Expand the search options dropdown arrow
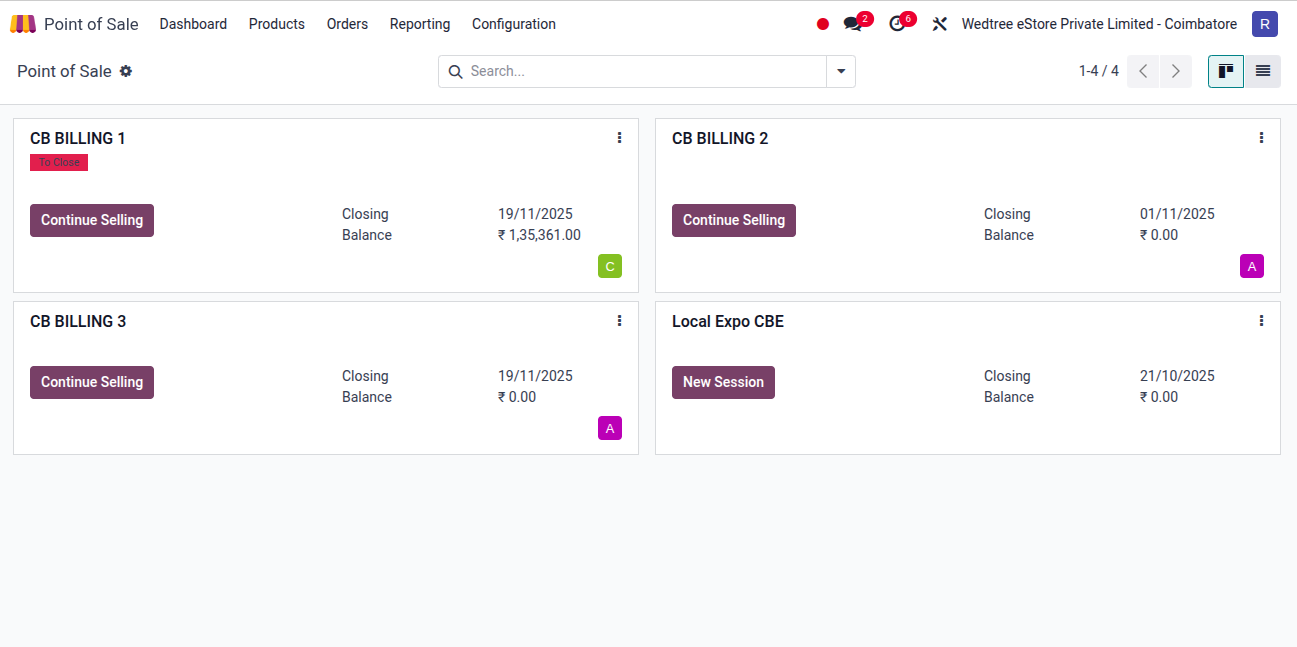 pos(841,71)
